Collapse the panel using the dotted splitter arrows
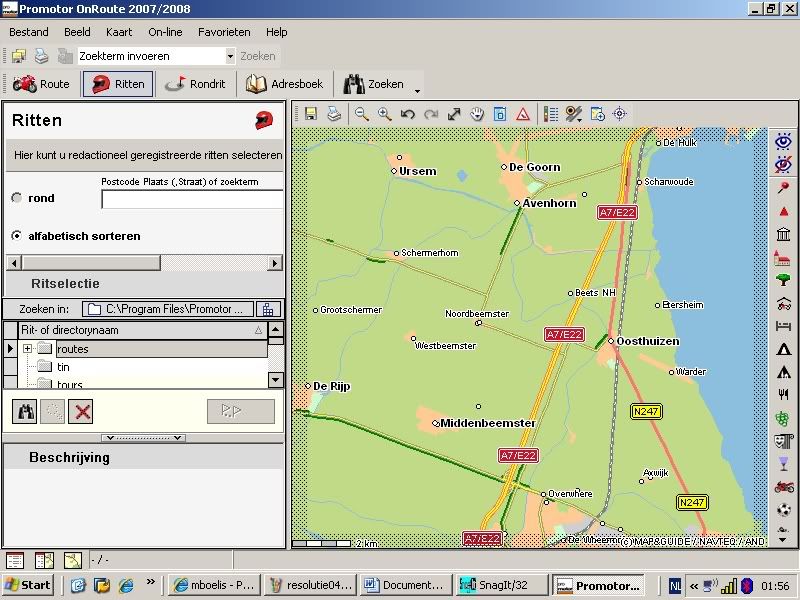Viewport: 800px width, 600px height. [143, 438]
